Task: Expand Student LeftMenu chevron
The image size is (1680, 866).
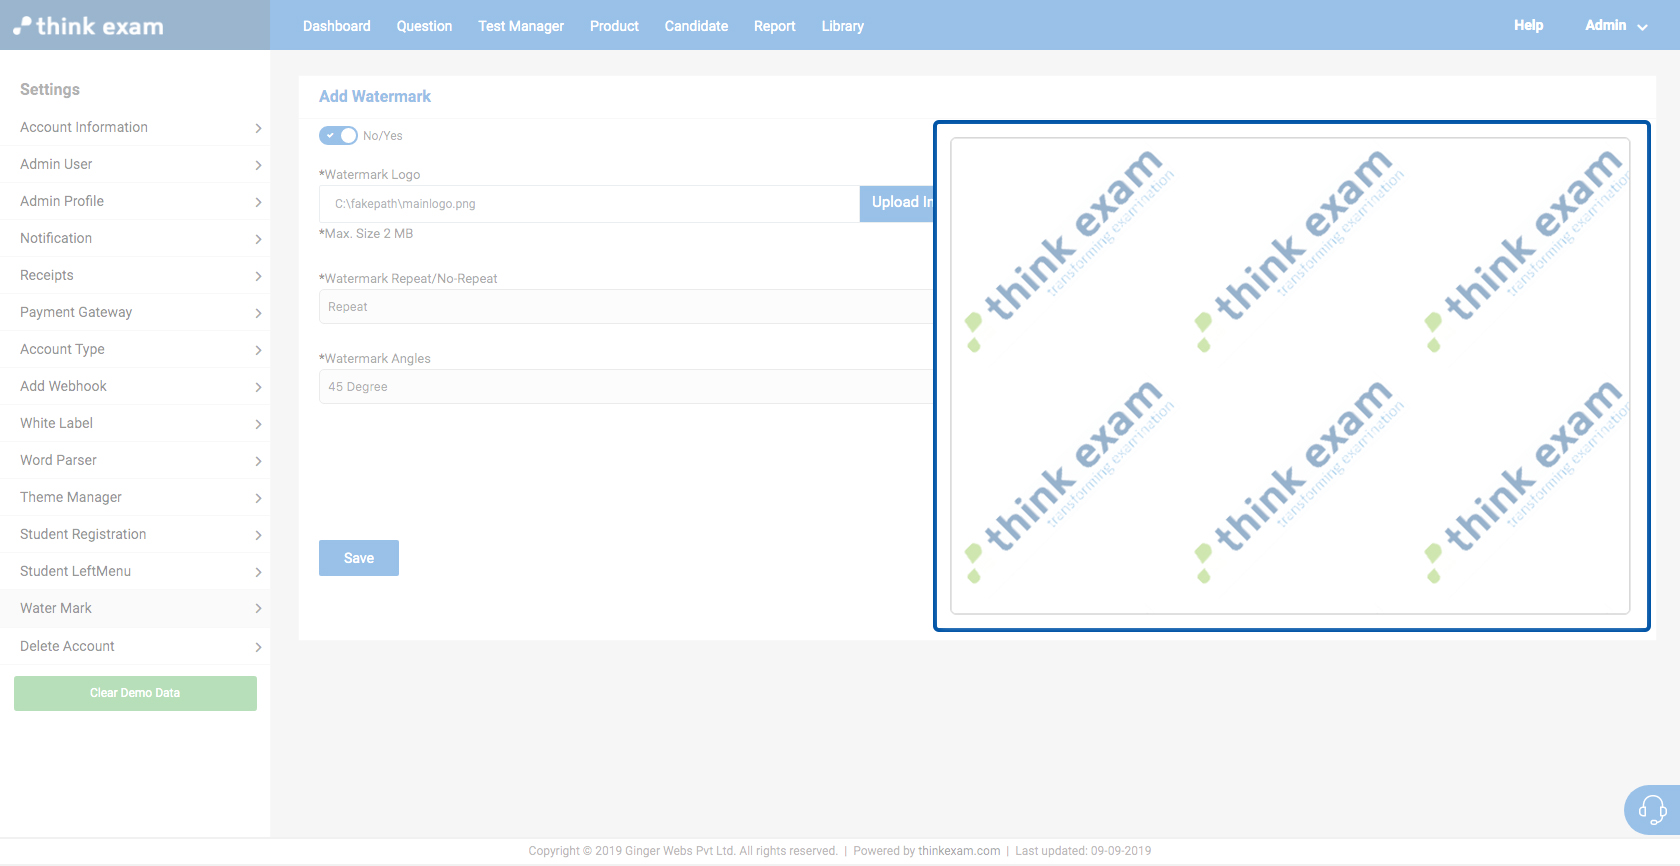Action: click(258, 572)
